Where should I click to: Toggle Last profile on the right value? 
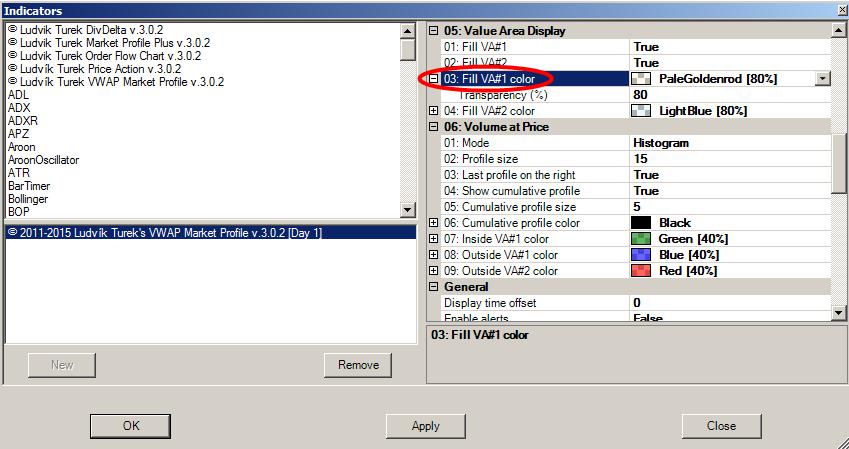click(729, 175)
